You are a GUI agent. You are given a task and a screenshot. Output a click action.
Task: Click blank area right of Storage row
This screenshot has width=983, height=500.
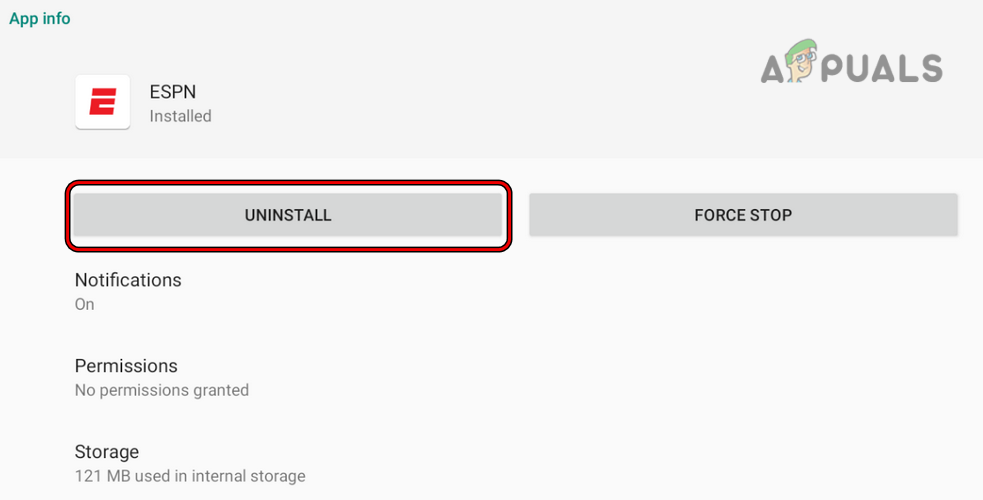(x=600, y=463)
